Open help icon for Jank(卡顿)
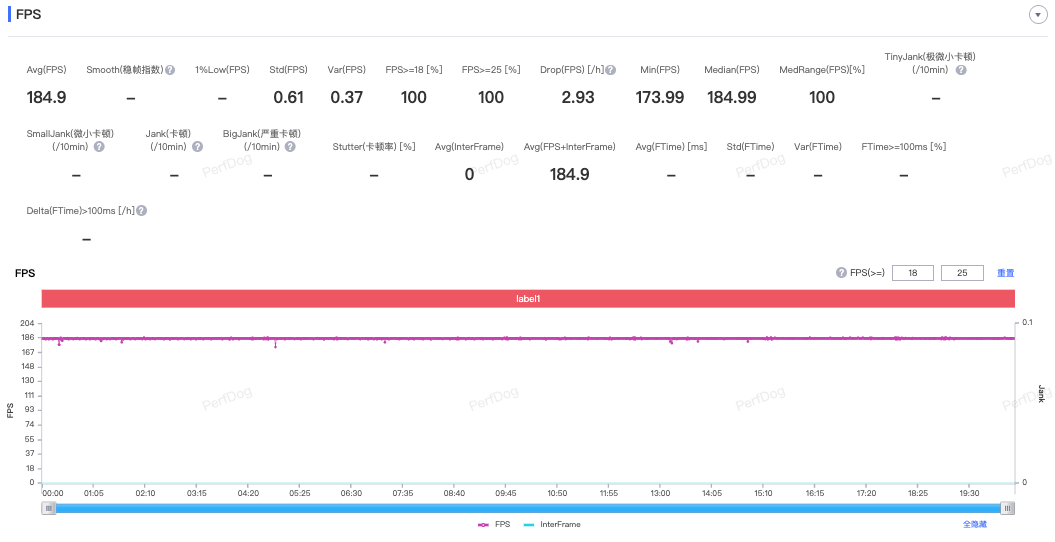 click(197, 147)
